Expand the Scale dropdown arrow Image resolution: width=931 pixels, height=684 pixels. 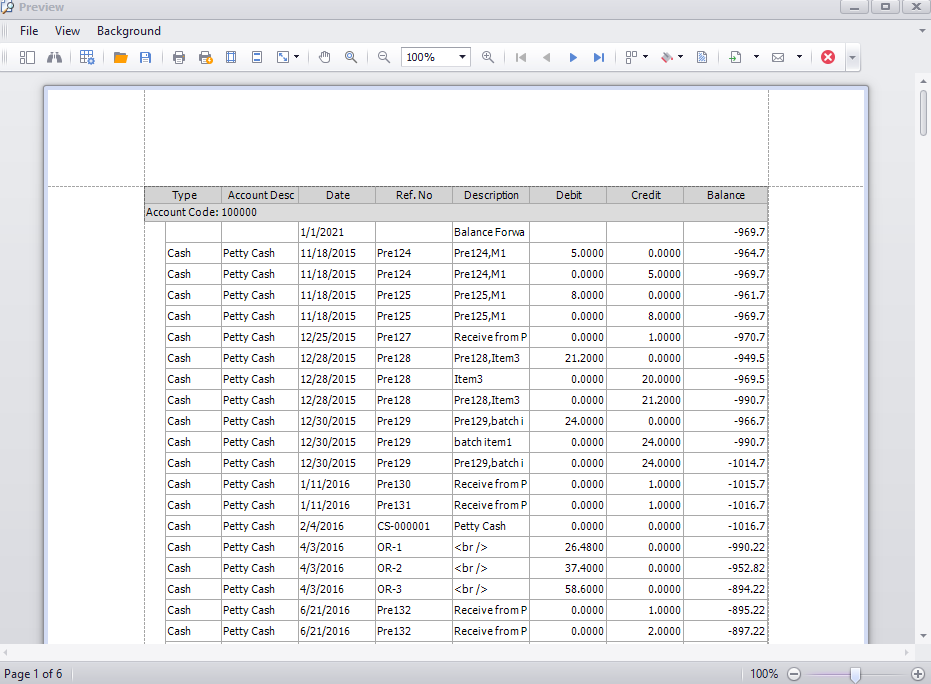[x=296, y=58]
